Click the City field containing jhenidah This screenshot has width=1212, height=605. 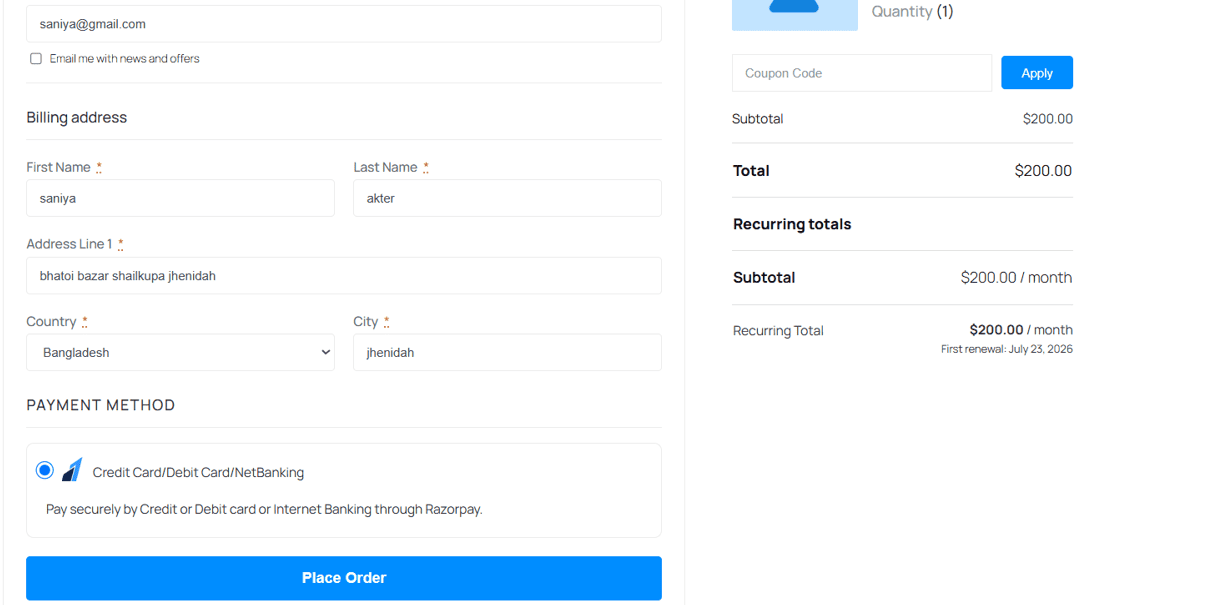507,352
